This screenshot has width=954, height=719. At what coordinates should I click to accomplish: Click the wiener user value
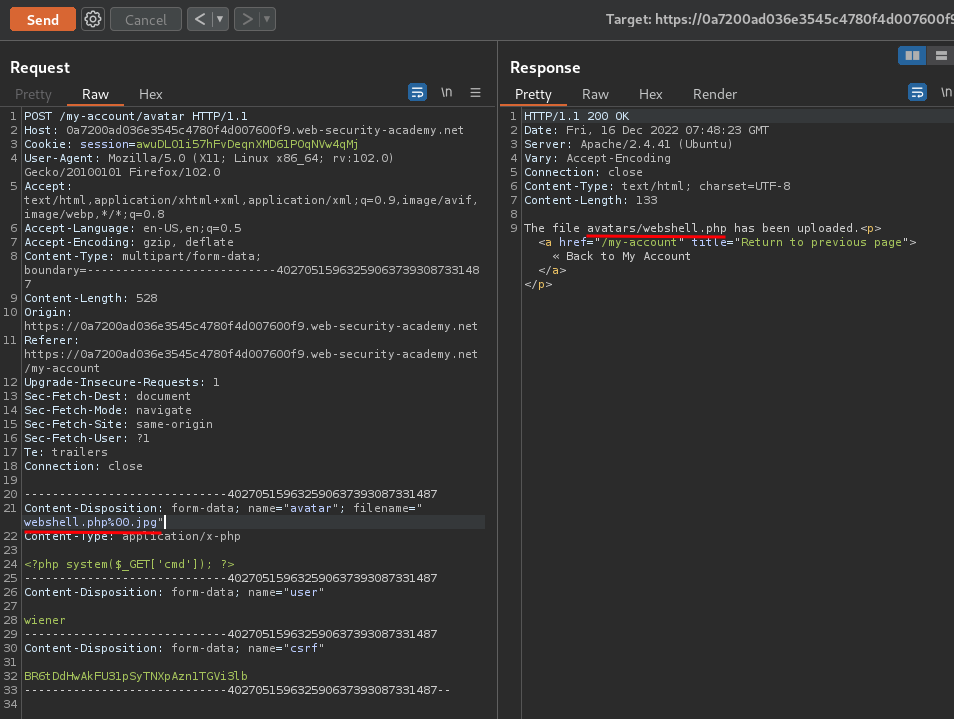tap(44, 620)
